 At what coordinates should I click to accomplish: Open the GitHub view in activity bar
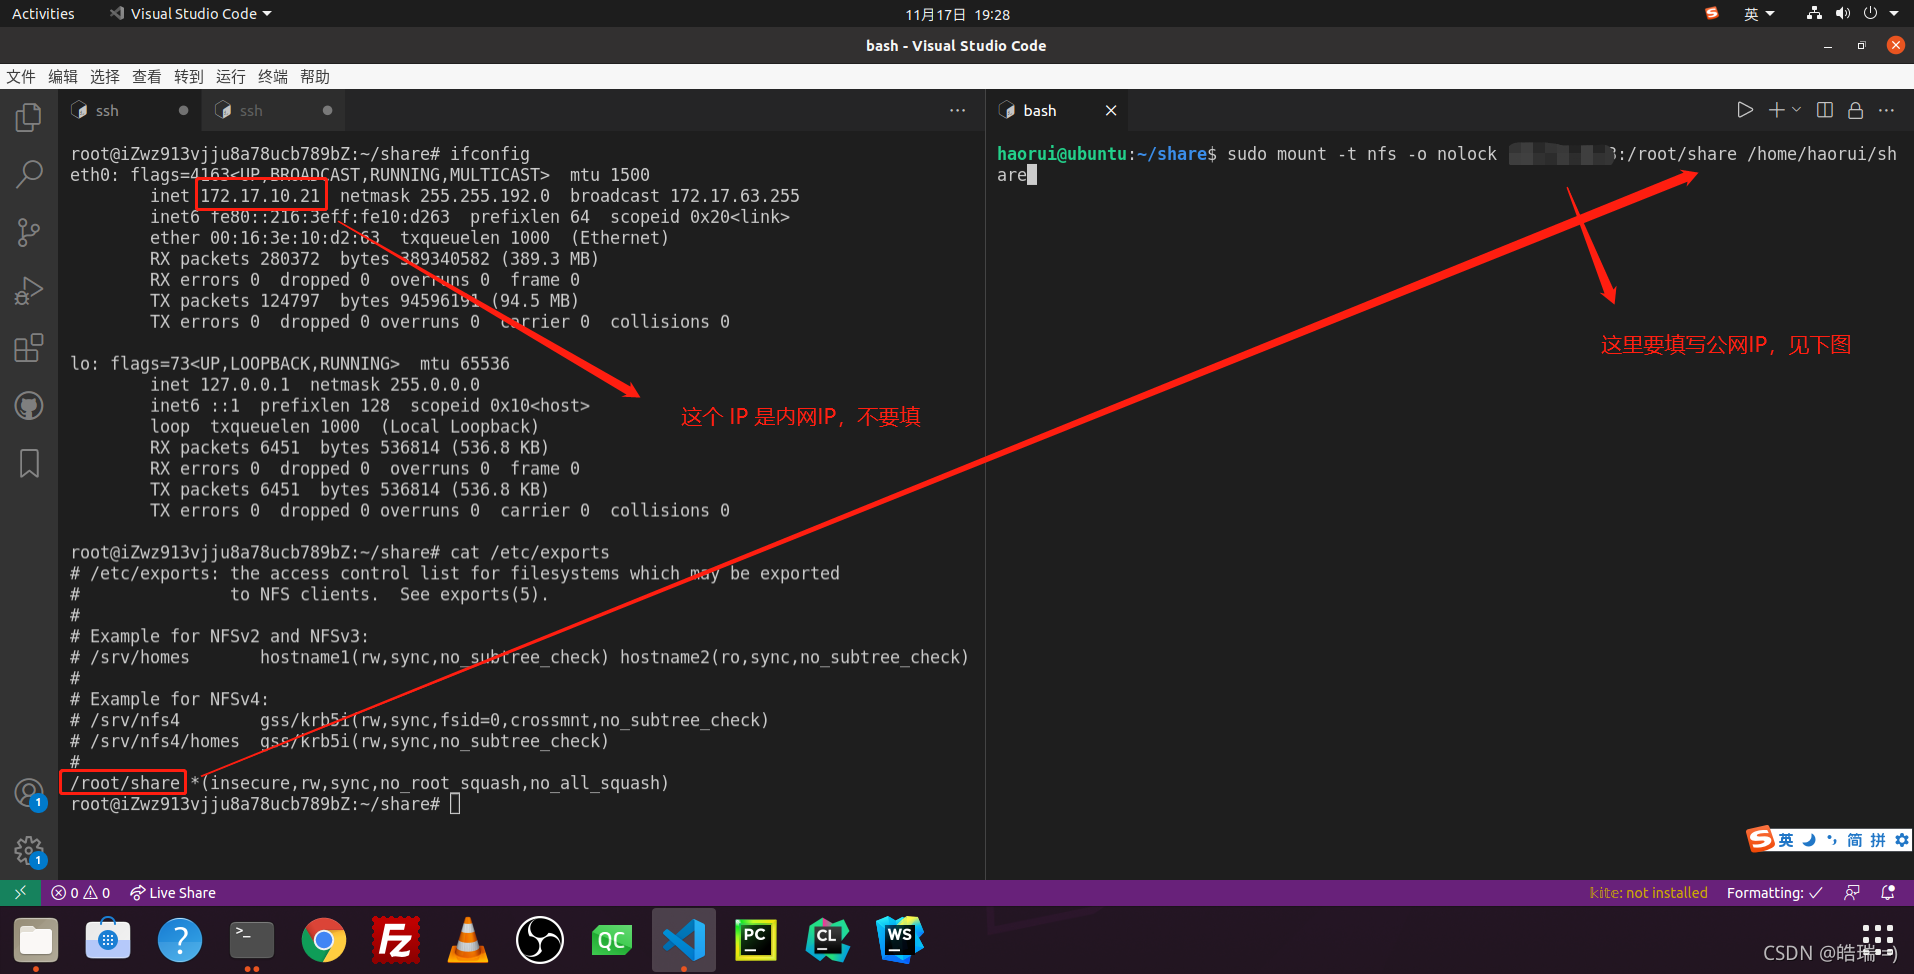[x=29, y=406]
